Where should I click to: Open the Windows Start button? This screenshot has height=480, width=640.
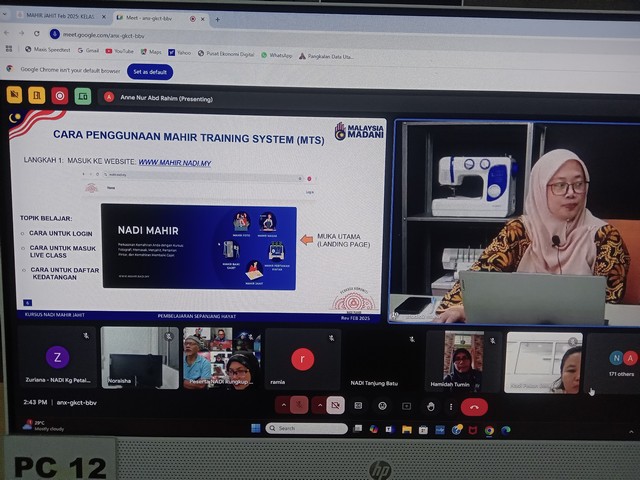(255, 428)
